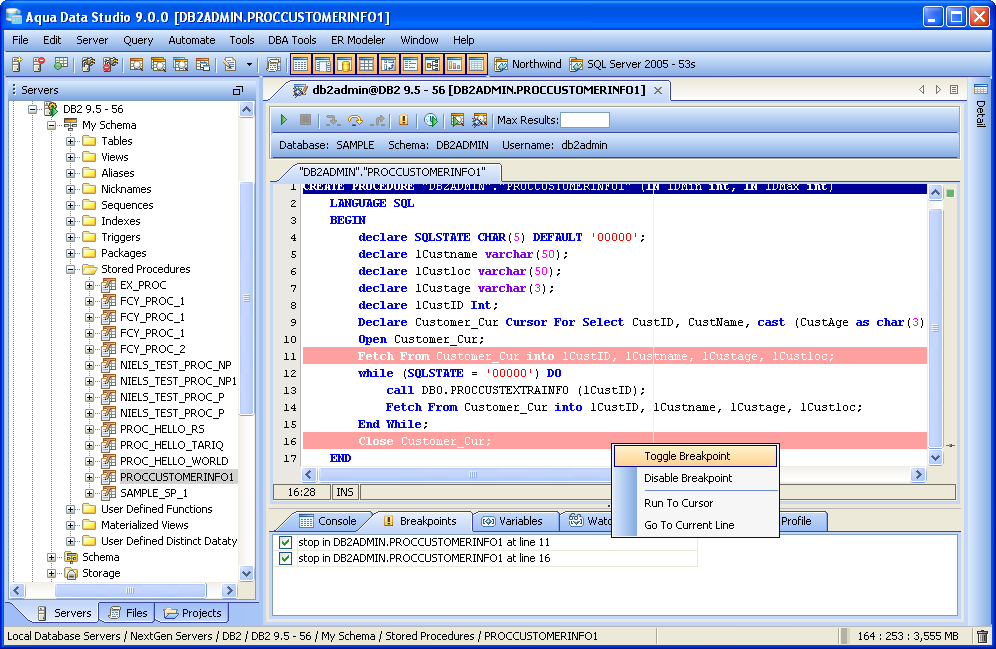The width and height of the screenshot is (996, 649).
Task: Open the DBA Tools menu
Action: tap(292, 40)
